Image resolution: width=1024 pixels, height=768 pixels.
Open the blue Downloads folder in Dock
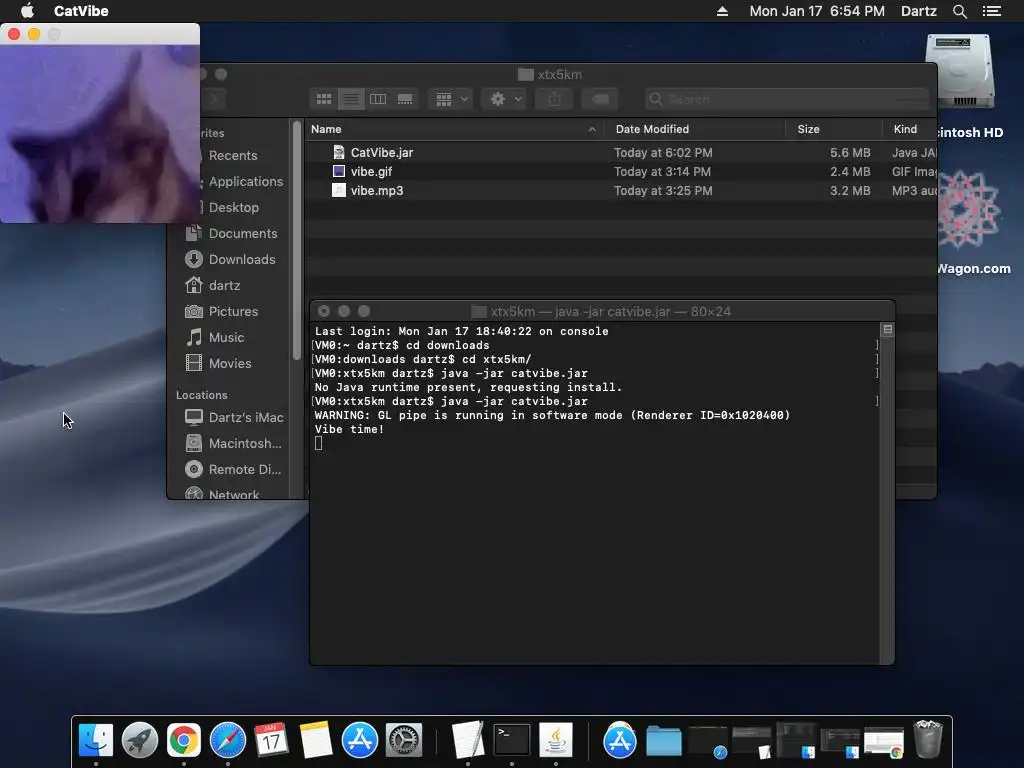(664, 741)
